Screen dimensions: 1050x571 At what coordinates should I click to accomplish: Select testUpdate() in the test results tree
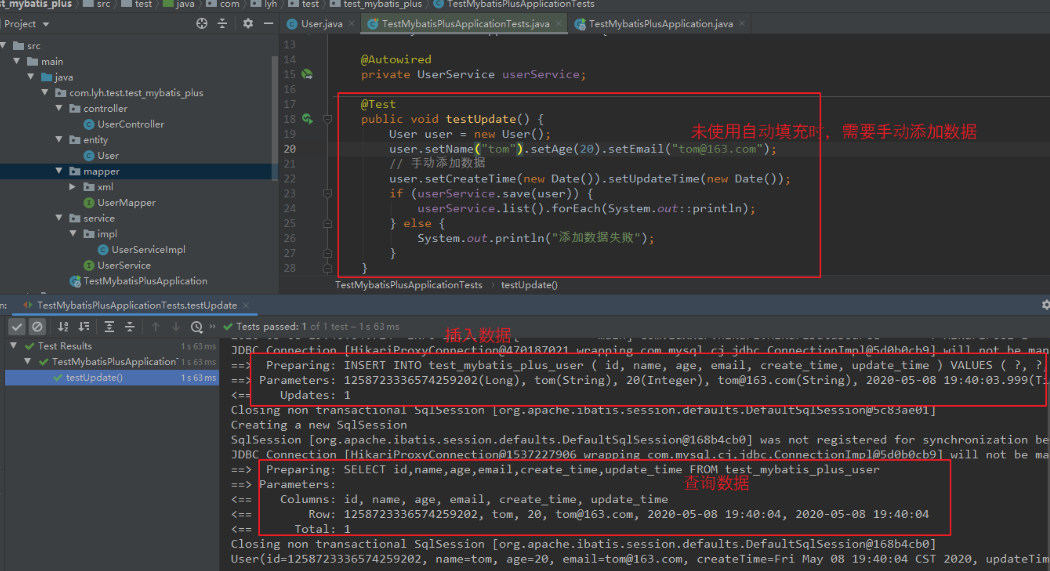93,377
